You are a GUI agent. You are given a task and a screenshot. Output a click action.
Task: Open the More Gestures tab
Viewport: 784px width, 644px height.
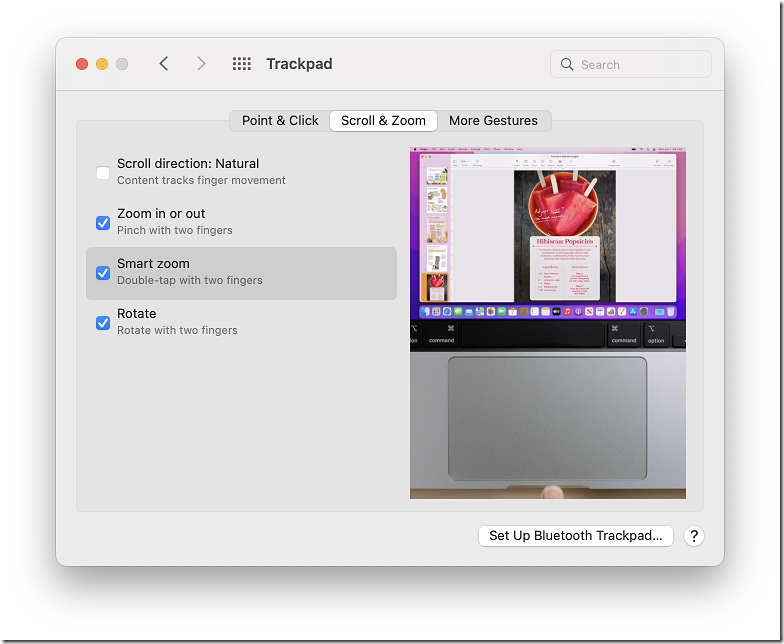coord(493,120)
